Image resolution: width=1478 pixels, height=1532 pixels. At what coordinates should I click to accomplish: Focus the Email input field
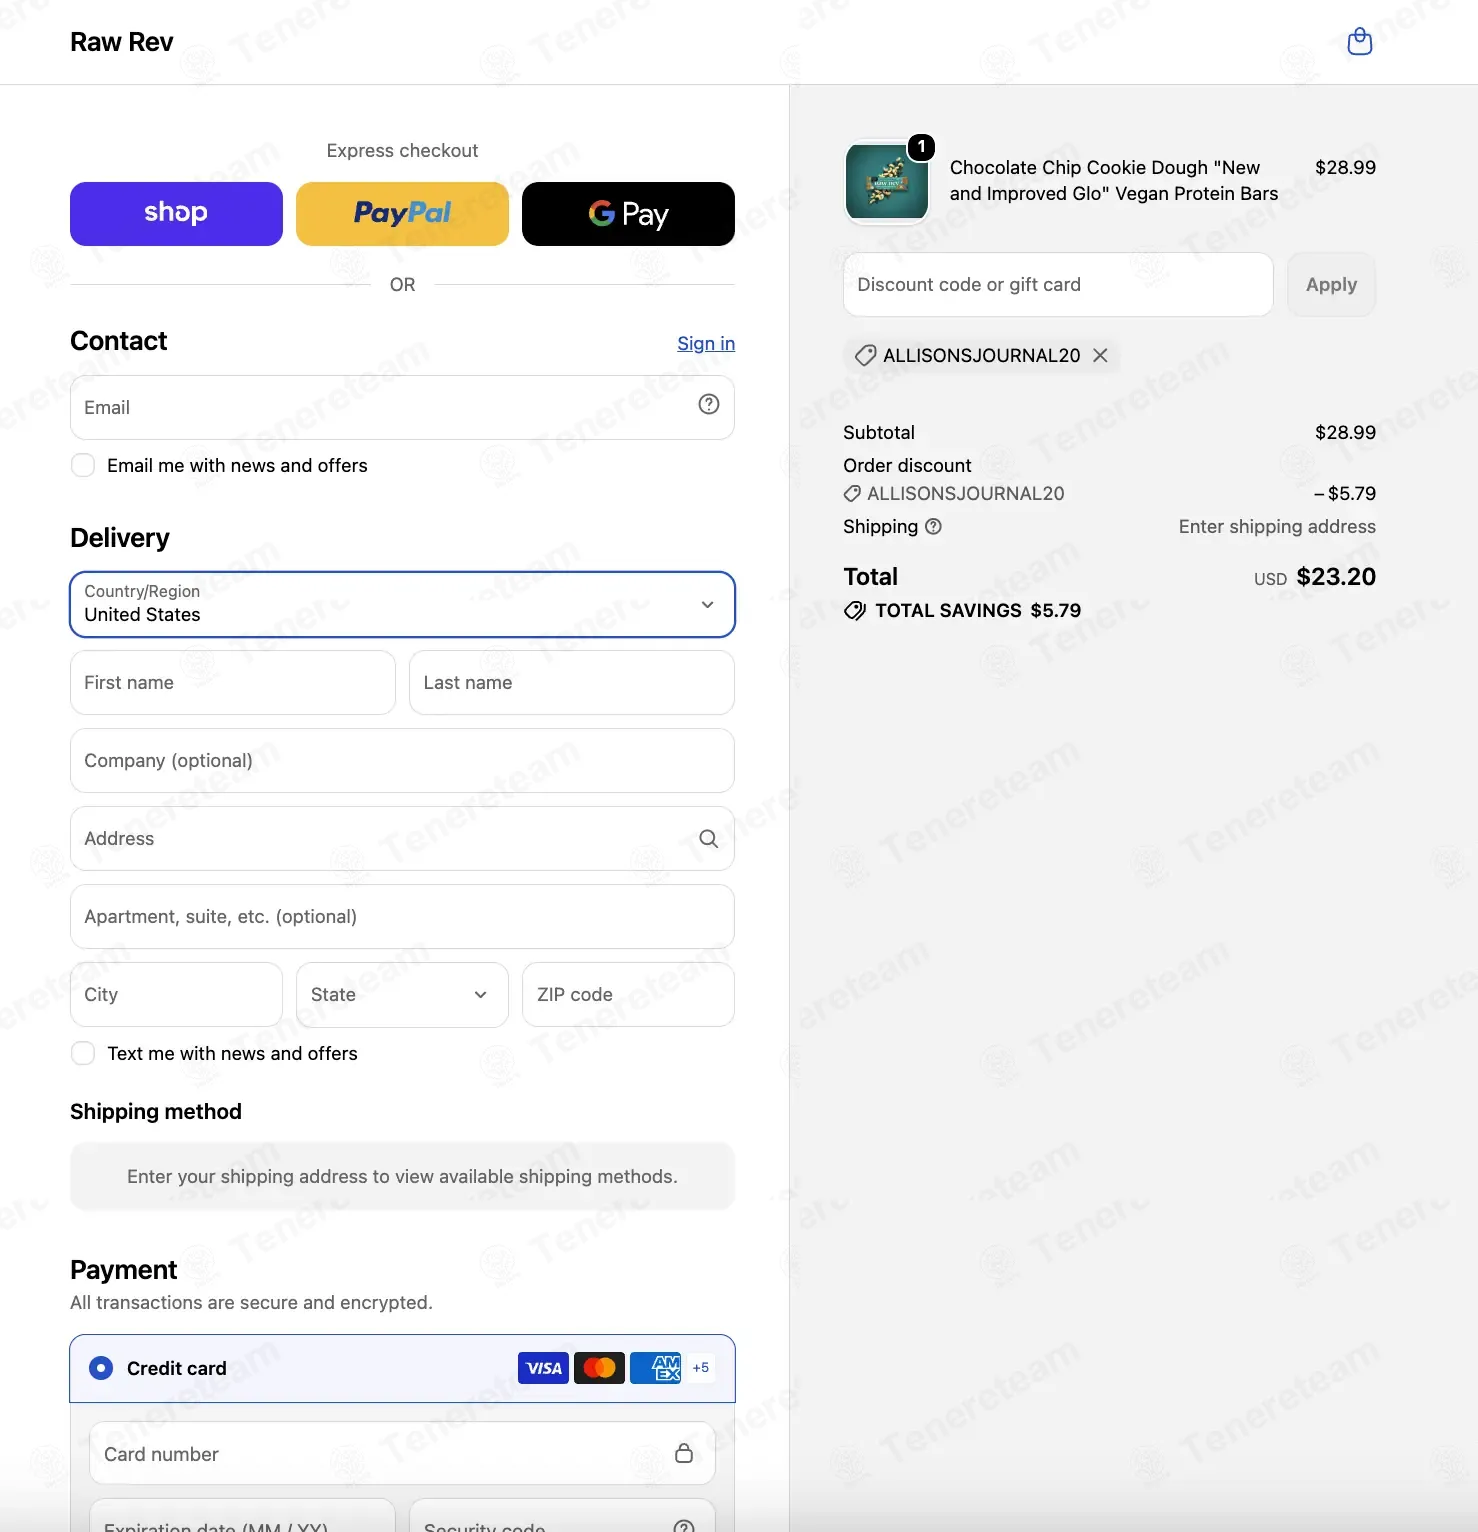tap(402, 407)
